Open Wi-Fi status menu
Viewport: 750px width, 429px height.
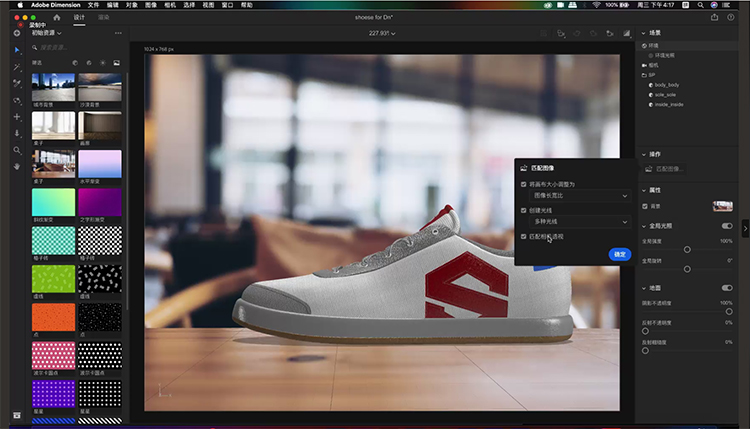coord(596,5)
